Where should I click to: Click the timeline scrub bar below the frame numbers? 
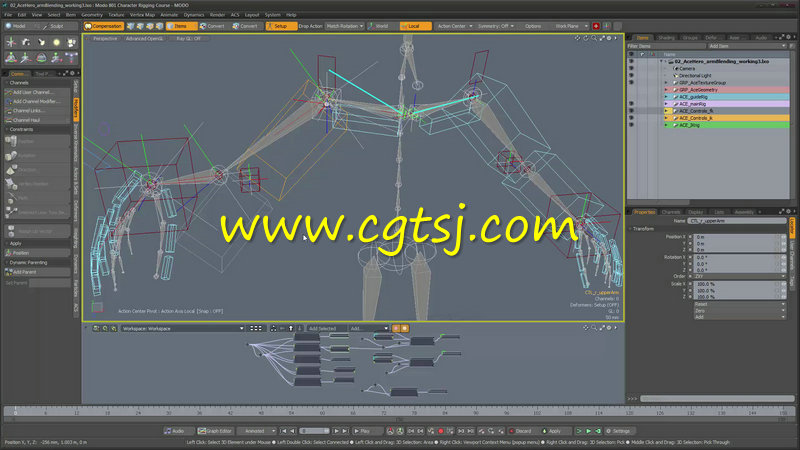coord(399,419)
